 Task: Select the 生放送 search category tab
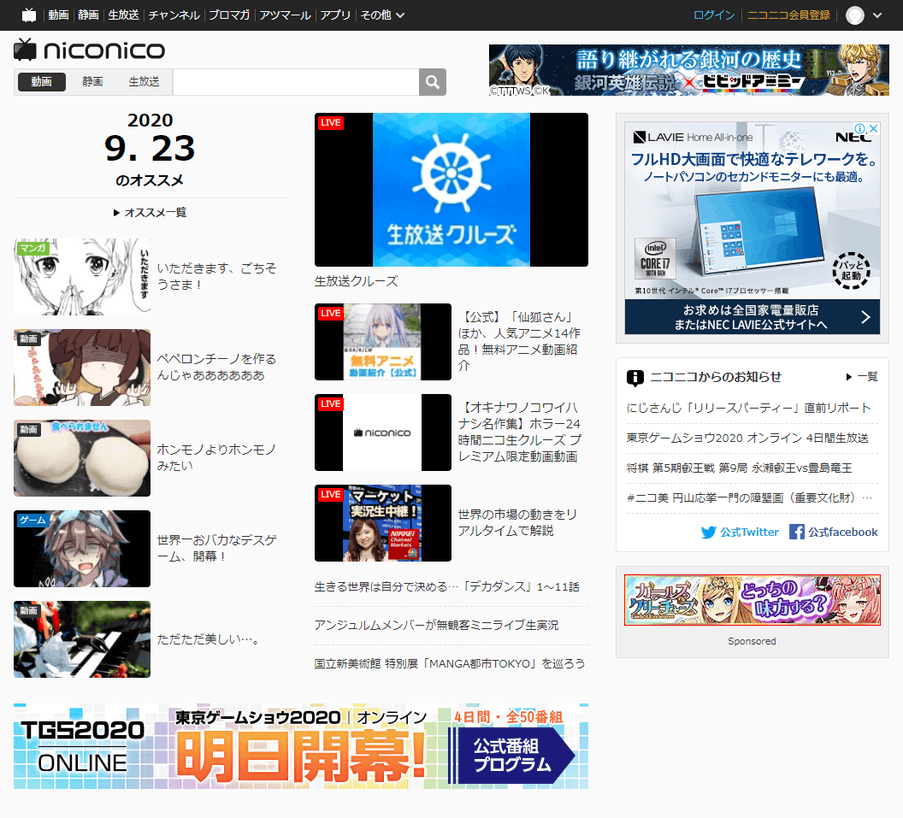143,82
